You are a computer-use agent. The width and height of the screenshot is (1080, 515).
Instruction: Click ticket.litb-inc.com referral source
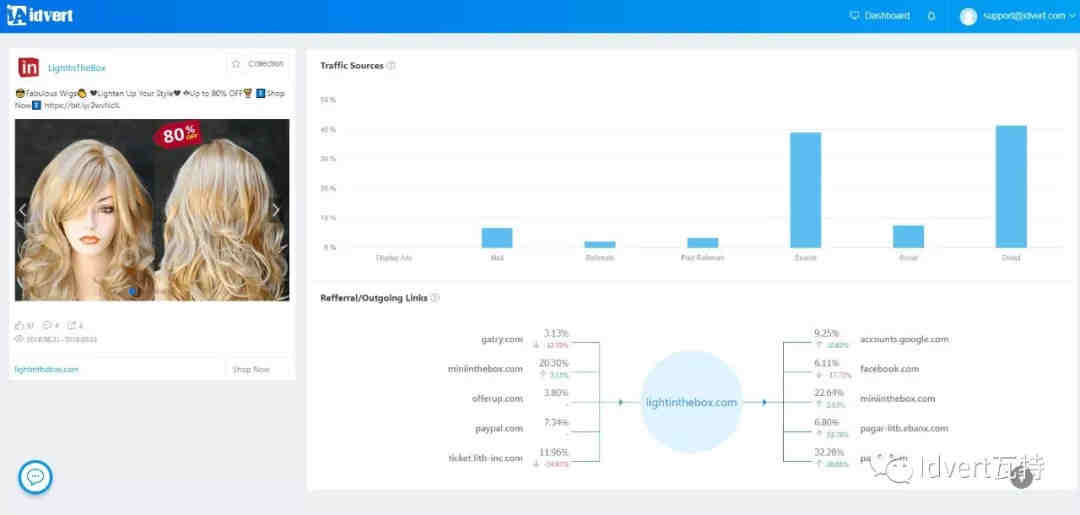[486, 458]
